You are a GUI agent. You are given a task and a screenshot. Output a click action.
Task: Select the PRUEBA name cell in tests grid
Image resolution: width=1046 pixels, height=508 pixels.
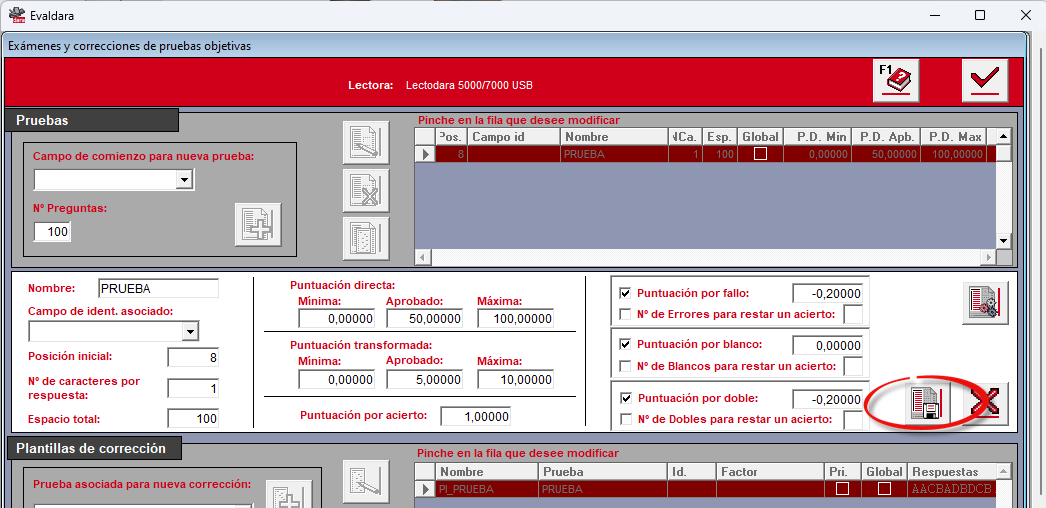614,154
